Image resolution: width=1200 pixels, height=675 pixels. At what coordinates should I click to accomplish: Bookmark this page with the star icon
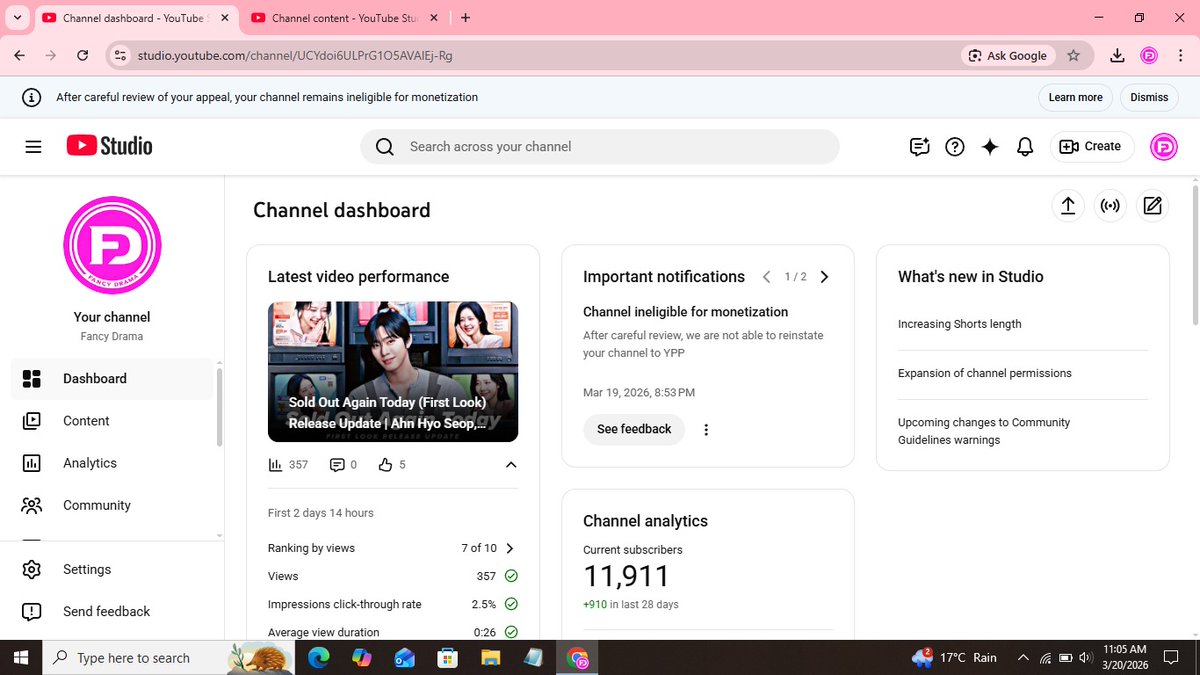click(1073, 56)
